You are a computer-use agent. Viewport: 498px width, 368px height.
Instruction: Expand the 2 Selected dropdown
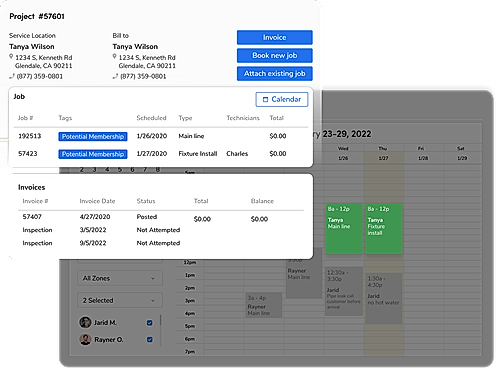[120, 300]
